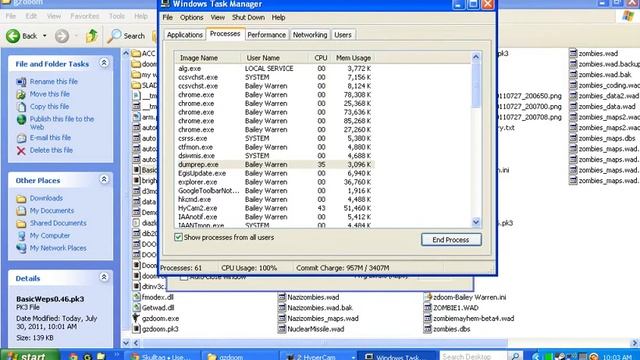Open My Network Places icon
The image size is (640, 360).
tap(21, 248)
